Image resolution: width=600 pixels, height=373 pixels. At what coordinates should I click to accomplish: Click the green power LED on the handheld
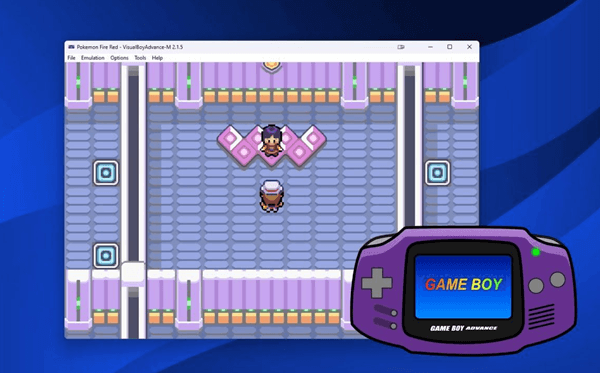pos(536,252)
